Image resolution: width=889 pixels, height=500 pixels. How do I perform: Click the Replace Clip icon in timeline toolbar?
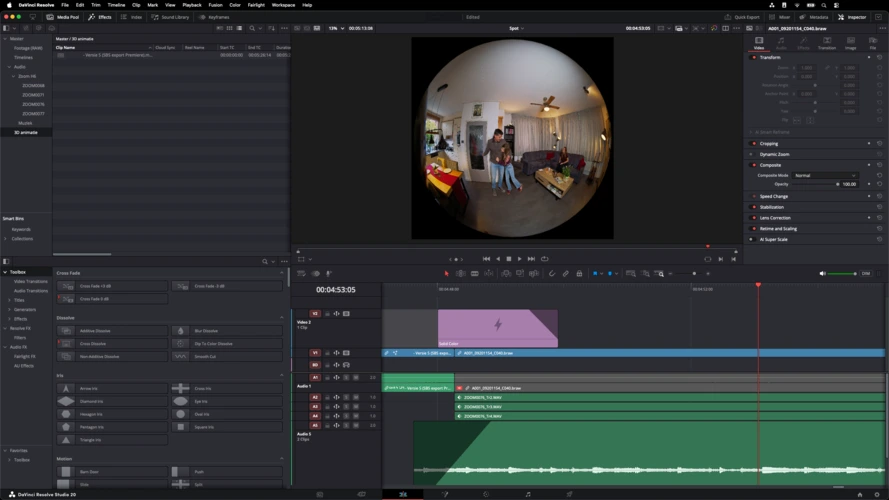(x=534, y=273)
